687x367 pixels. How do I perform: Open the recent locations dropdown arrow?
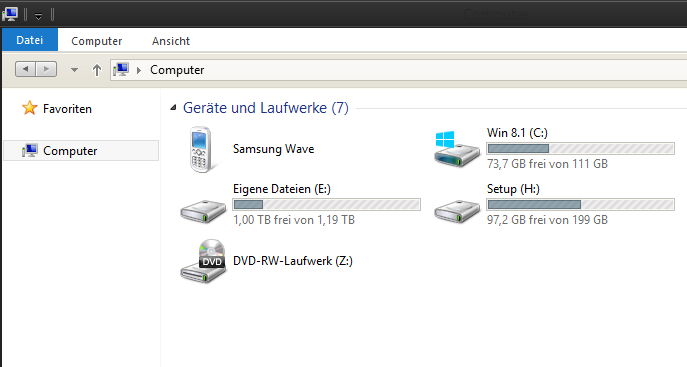coord(74,70)
